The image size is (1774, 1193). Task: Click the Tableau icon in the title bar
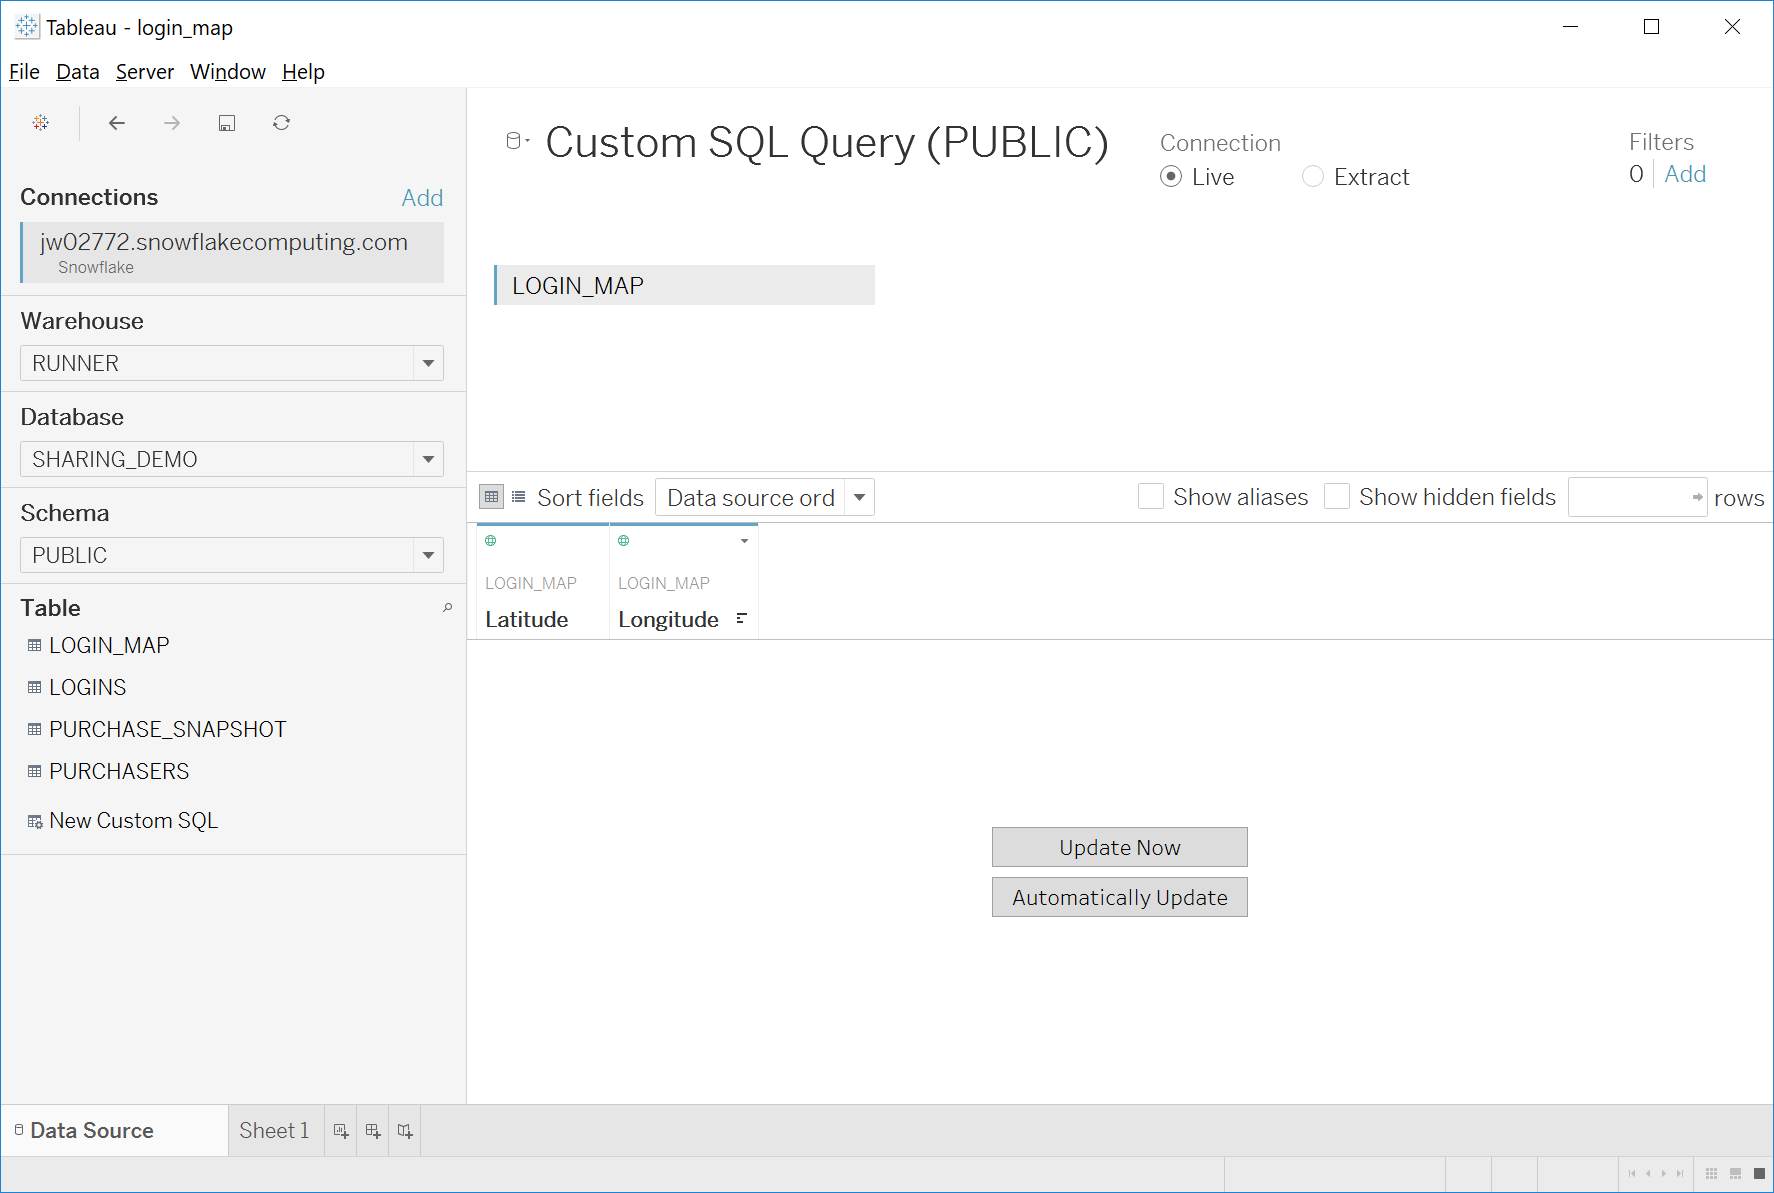pyautogui.click(x=27, y=27)
